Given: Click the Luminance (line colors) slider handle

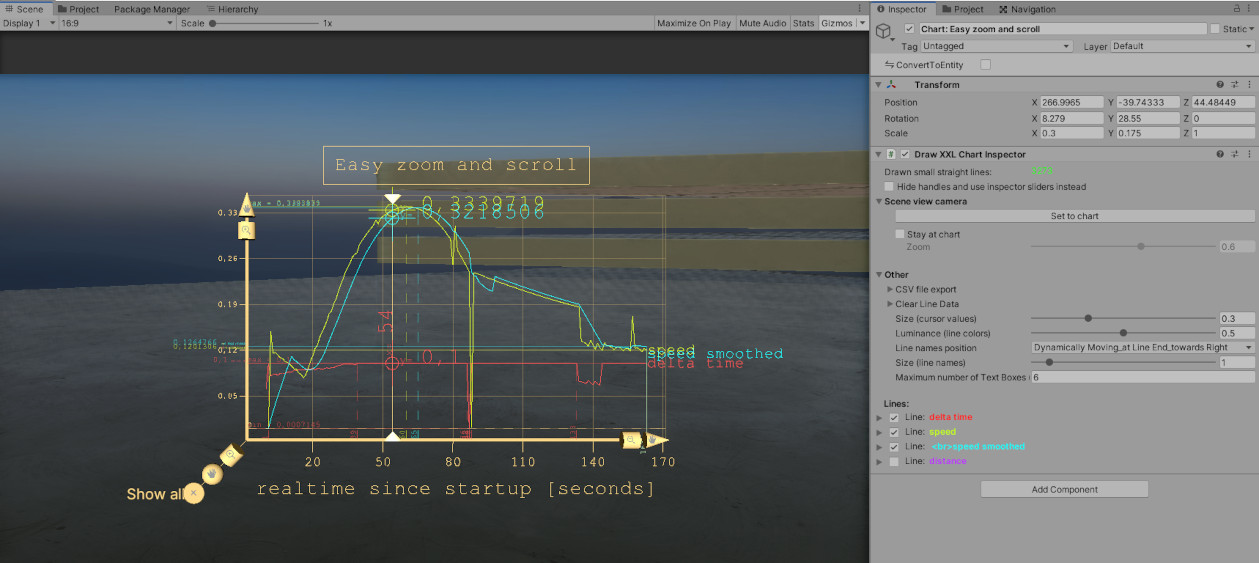Looking at the screenshot, I should pyautogui.click(x=1123, y=333).
